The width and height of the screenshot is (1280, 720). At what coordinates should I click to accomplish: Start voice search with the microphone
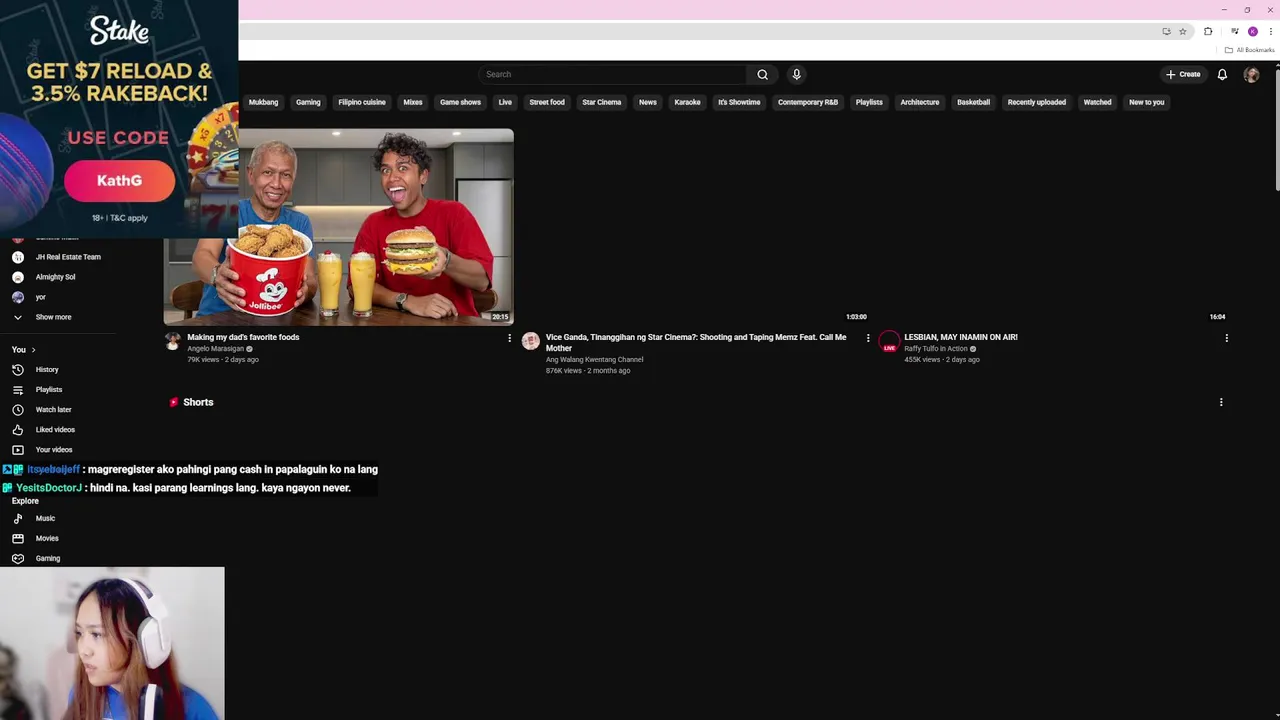(x=796, y=74)
